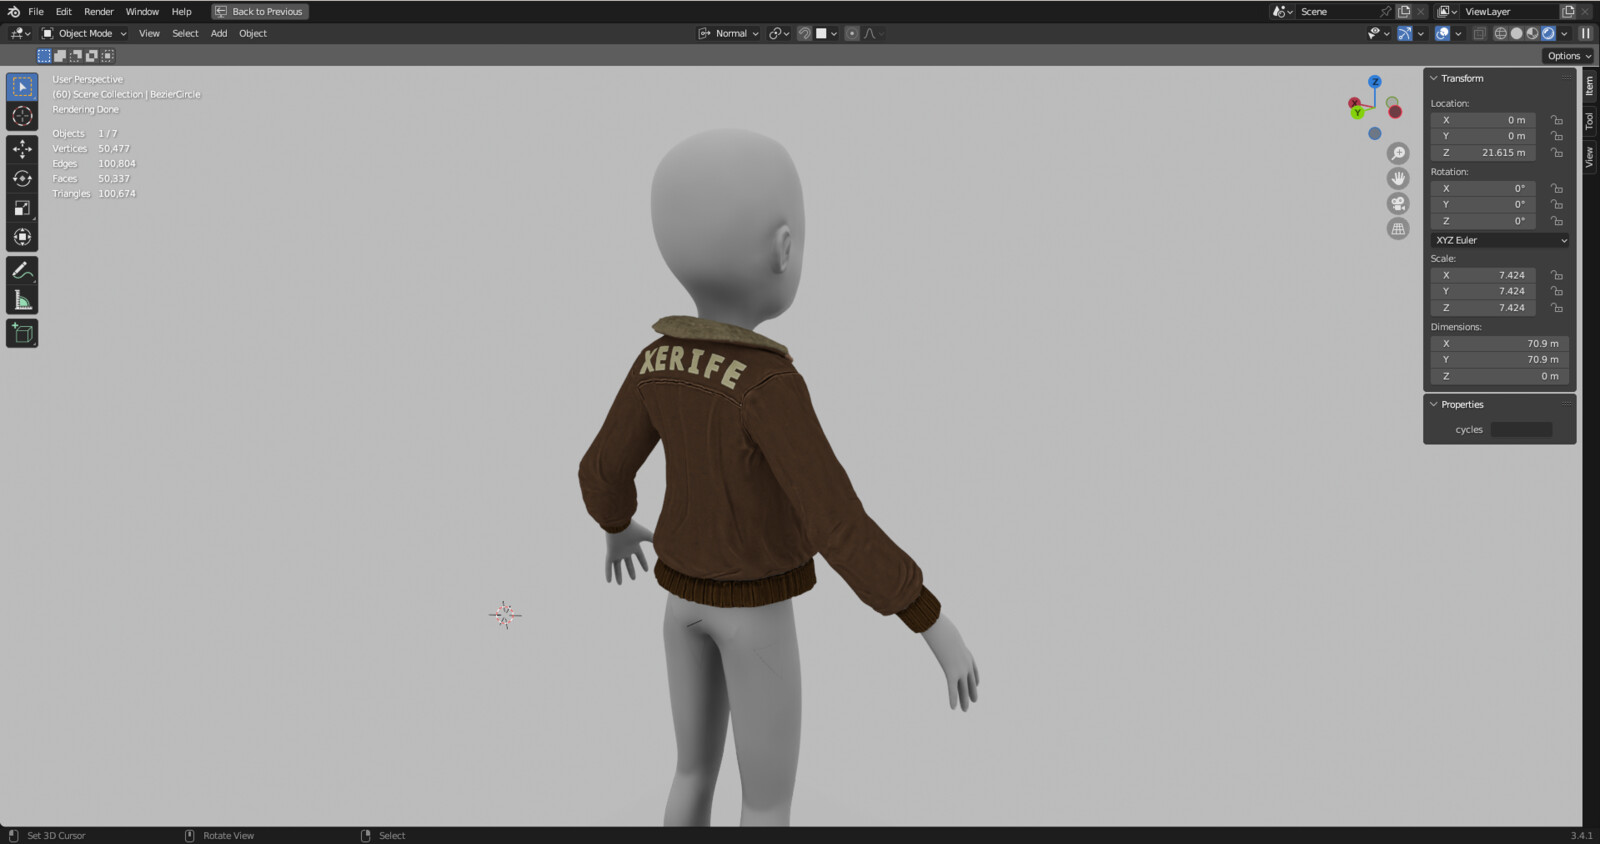The height and width of the screenshot is (844, 1600).
Task: Switch to material preview shading
Action: [x=1532, y=33]
